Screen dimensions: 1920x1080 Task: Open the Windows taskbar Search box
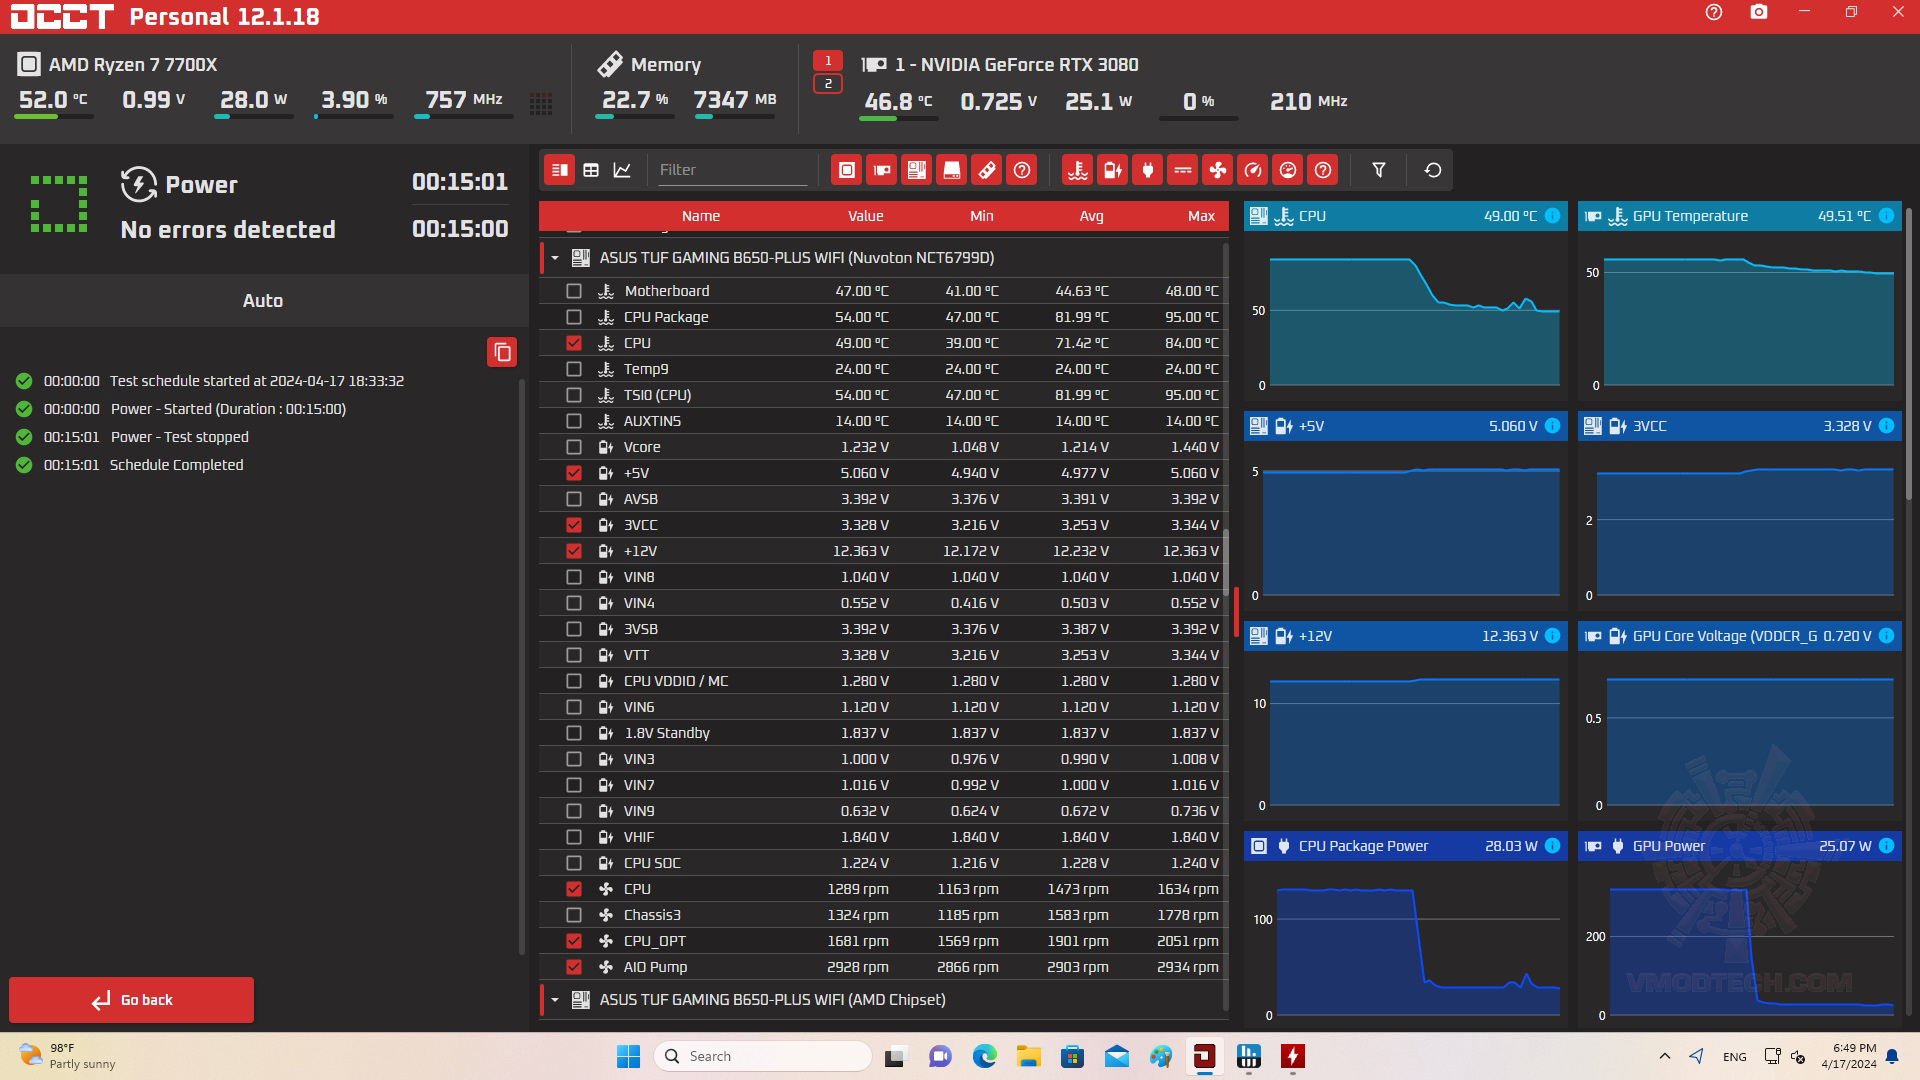pyautogui.click(x=762, y=1056)
